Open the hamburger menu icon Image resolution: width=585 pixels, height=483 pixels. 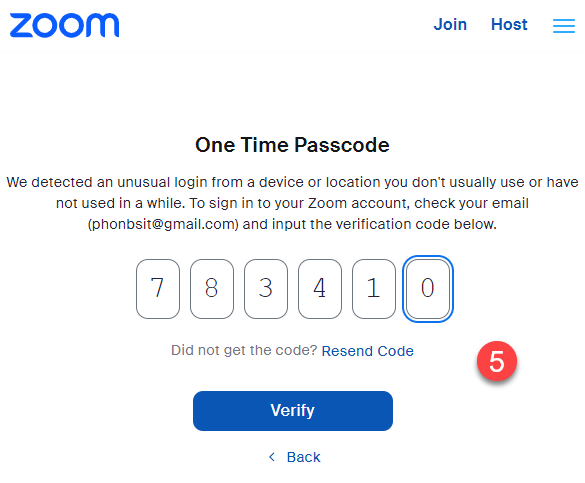coord(564,26)
